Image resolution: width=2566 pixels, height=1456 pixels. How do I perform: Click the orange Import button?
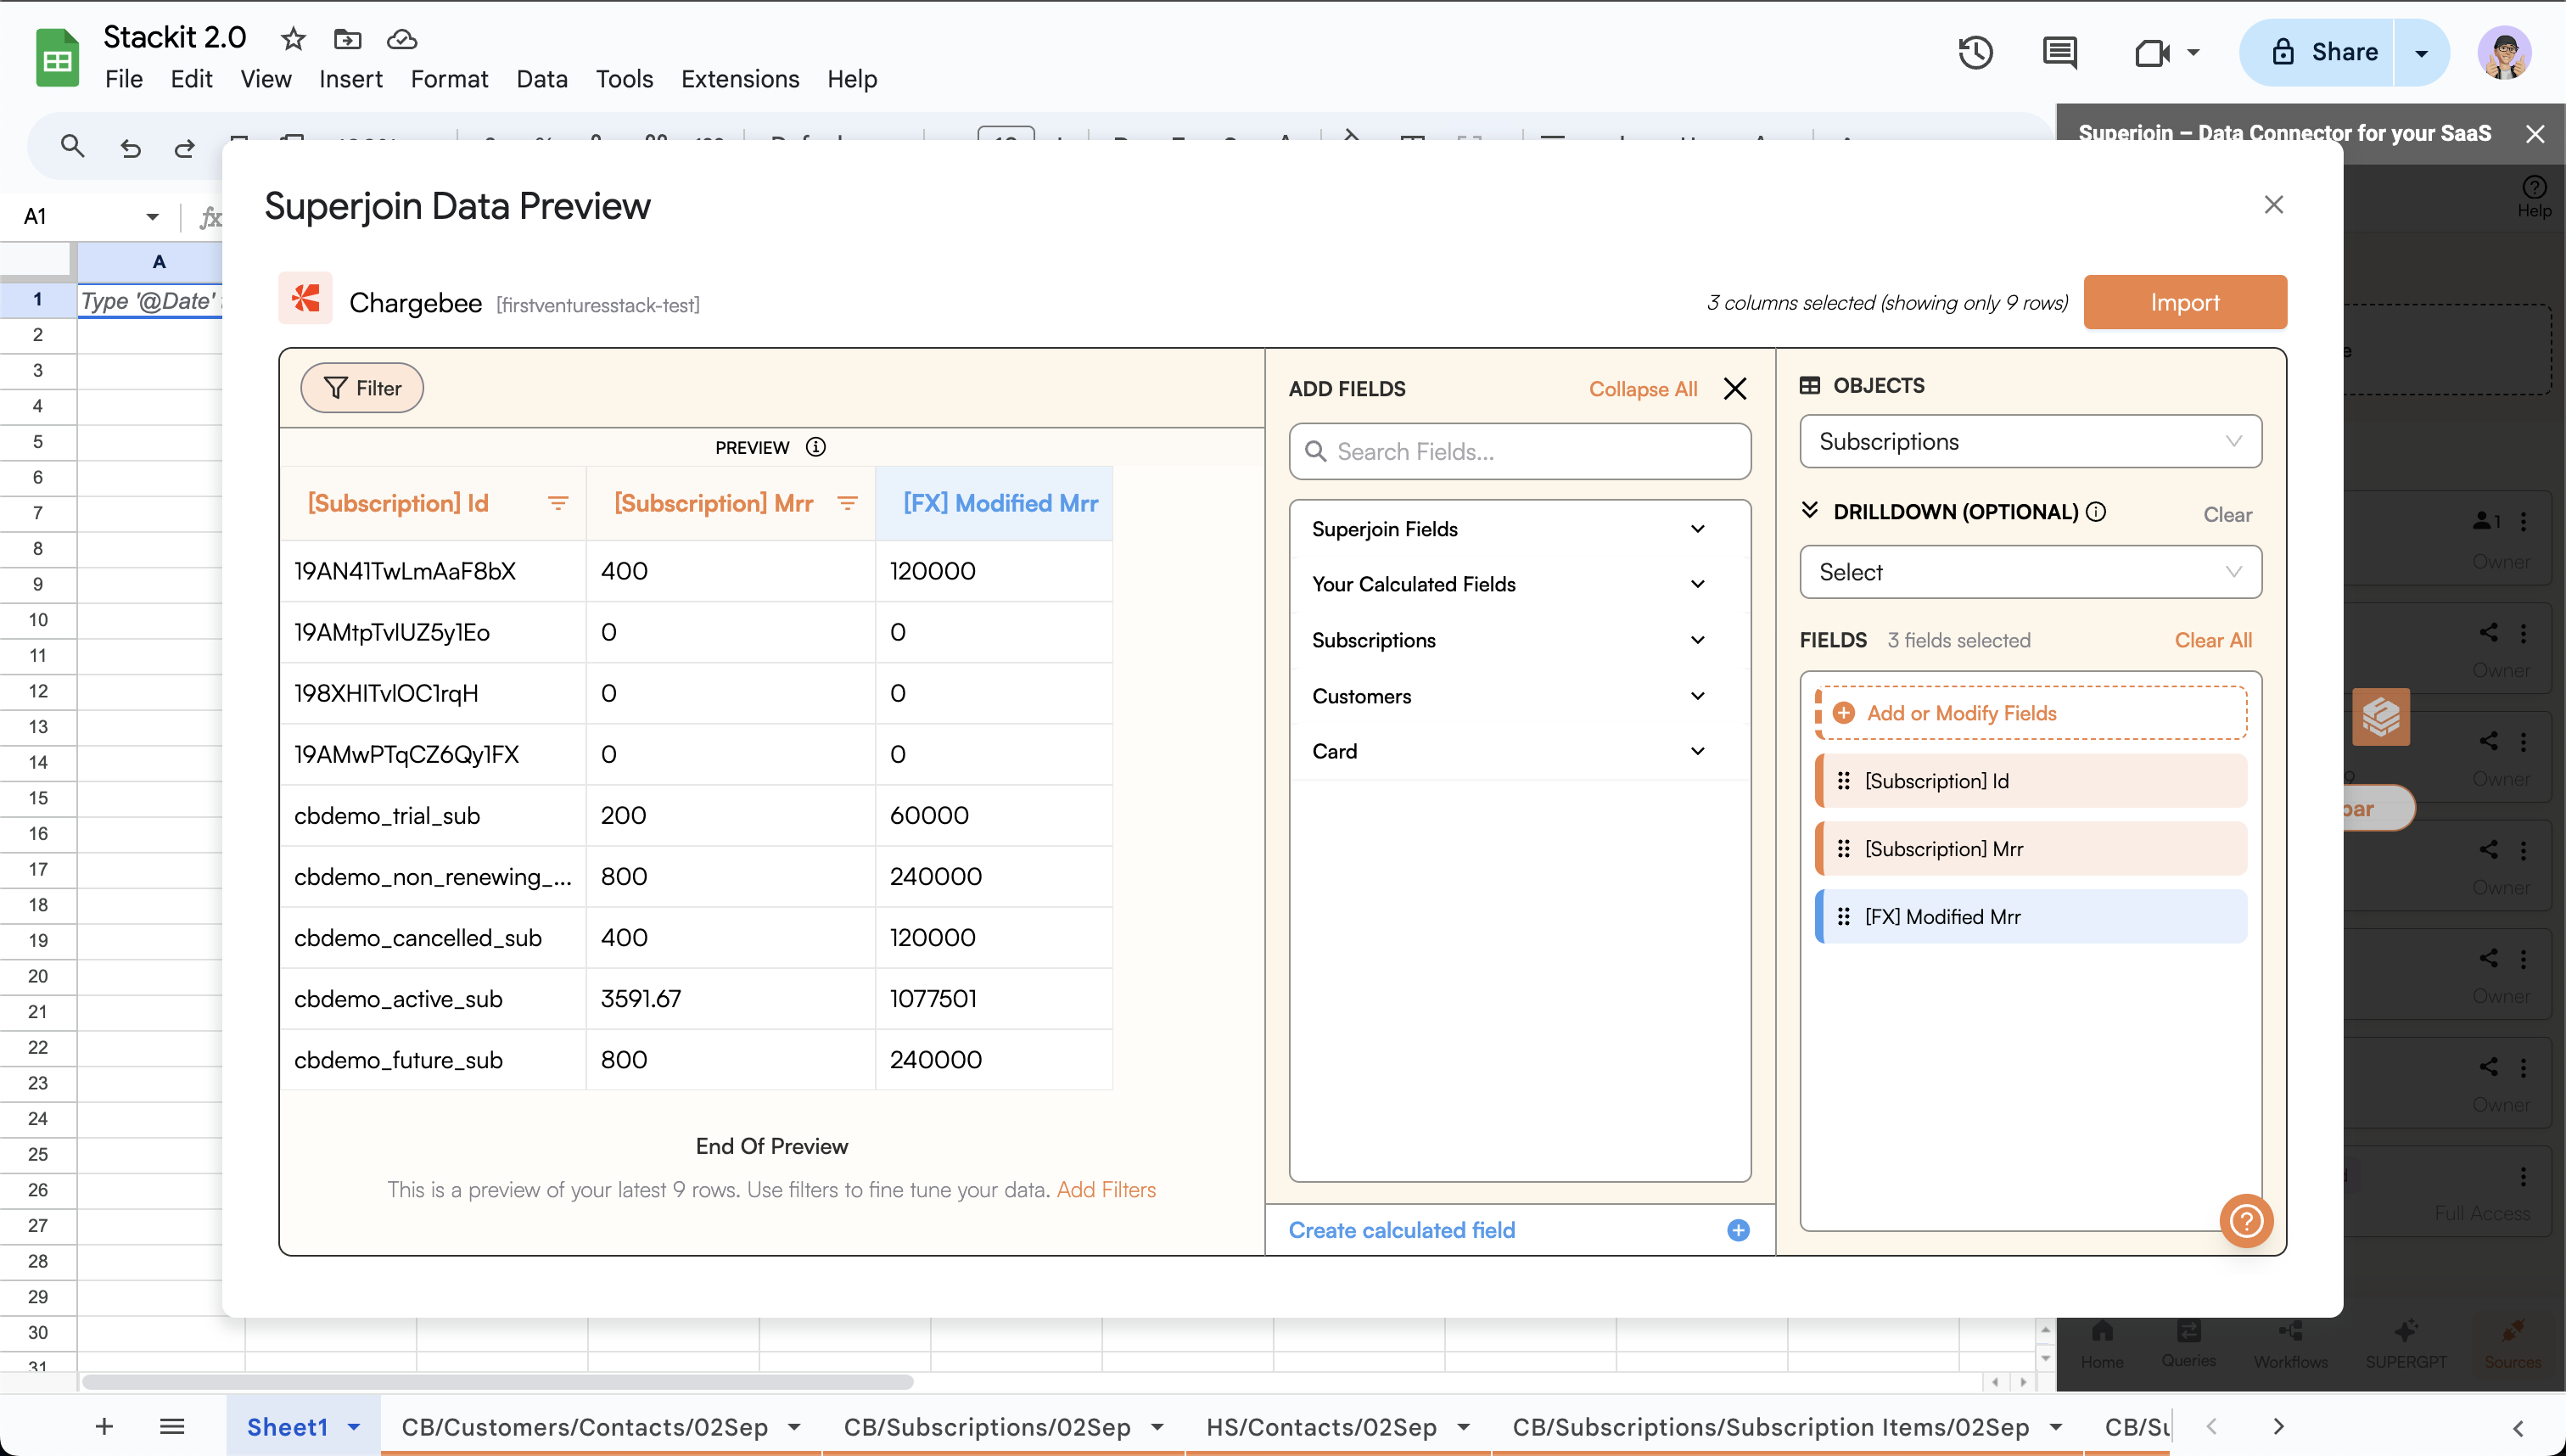pyautogui.click(x=2185, y=302)
